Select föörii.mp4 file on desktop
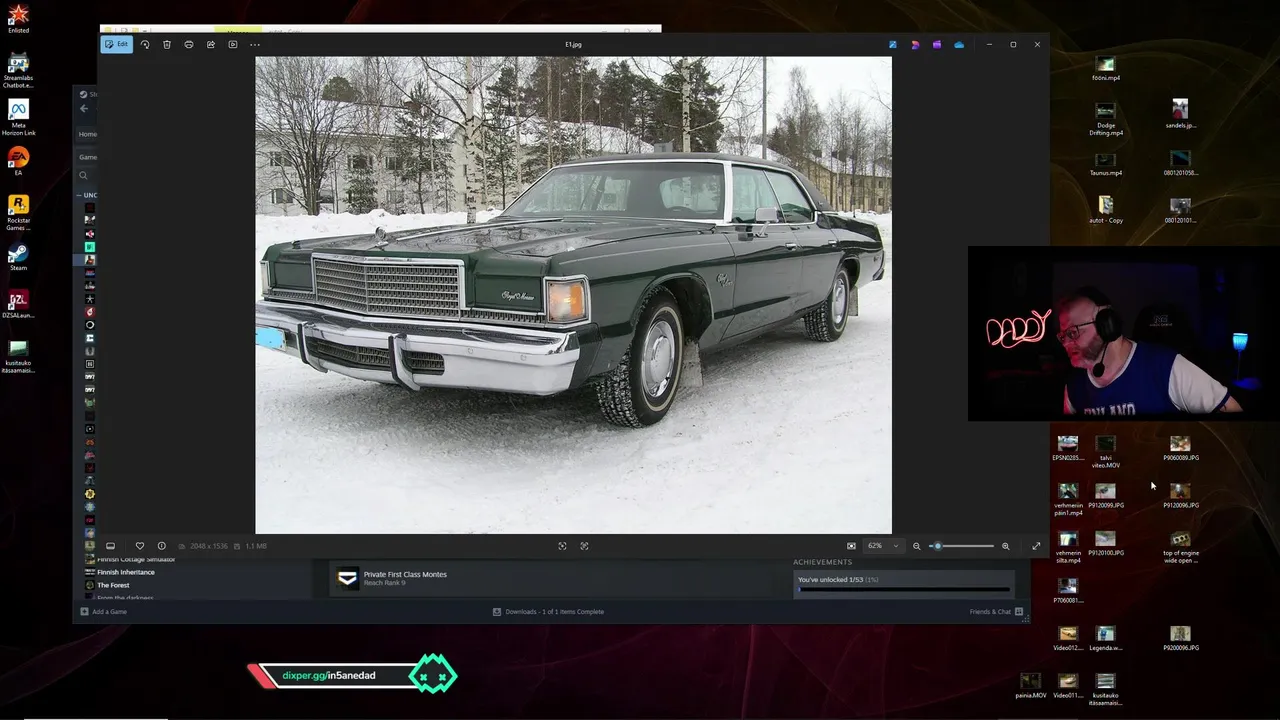The width and height of the screenshot is (1280, 720). click(x=1105, y=69)
